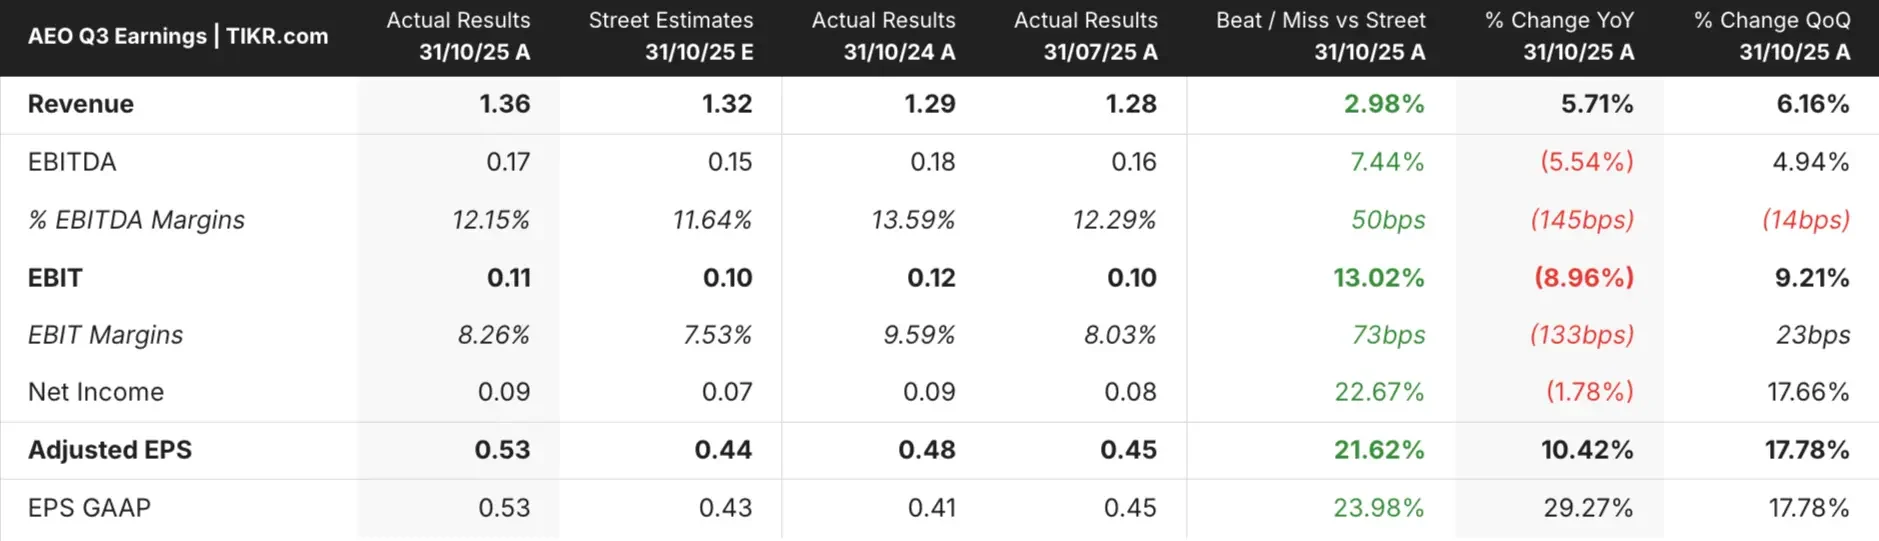Select the Net Income row label
The width and height of the screenshot is (1879, 541).
(96, 392)
